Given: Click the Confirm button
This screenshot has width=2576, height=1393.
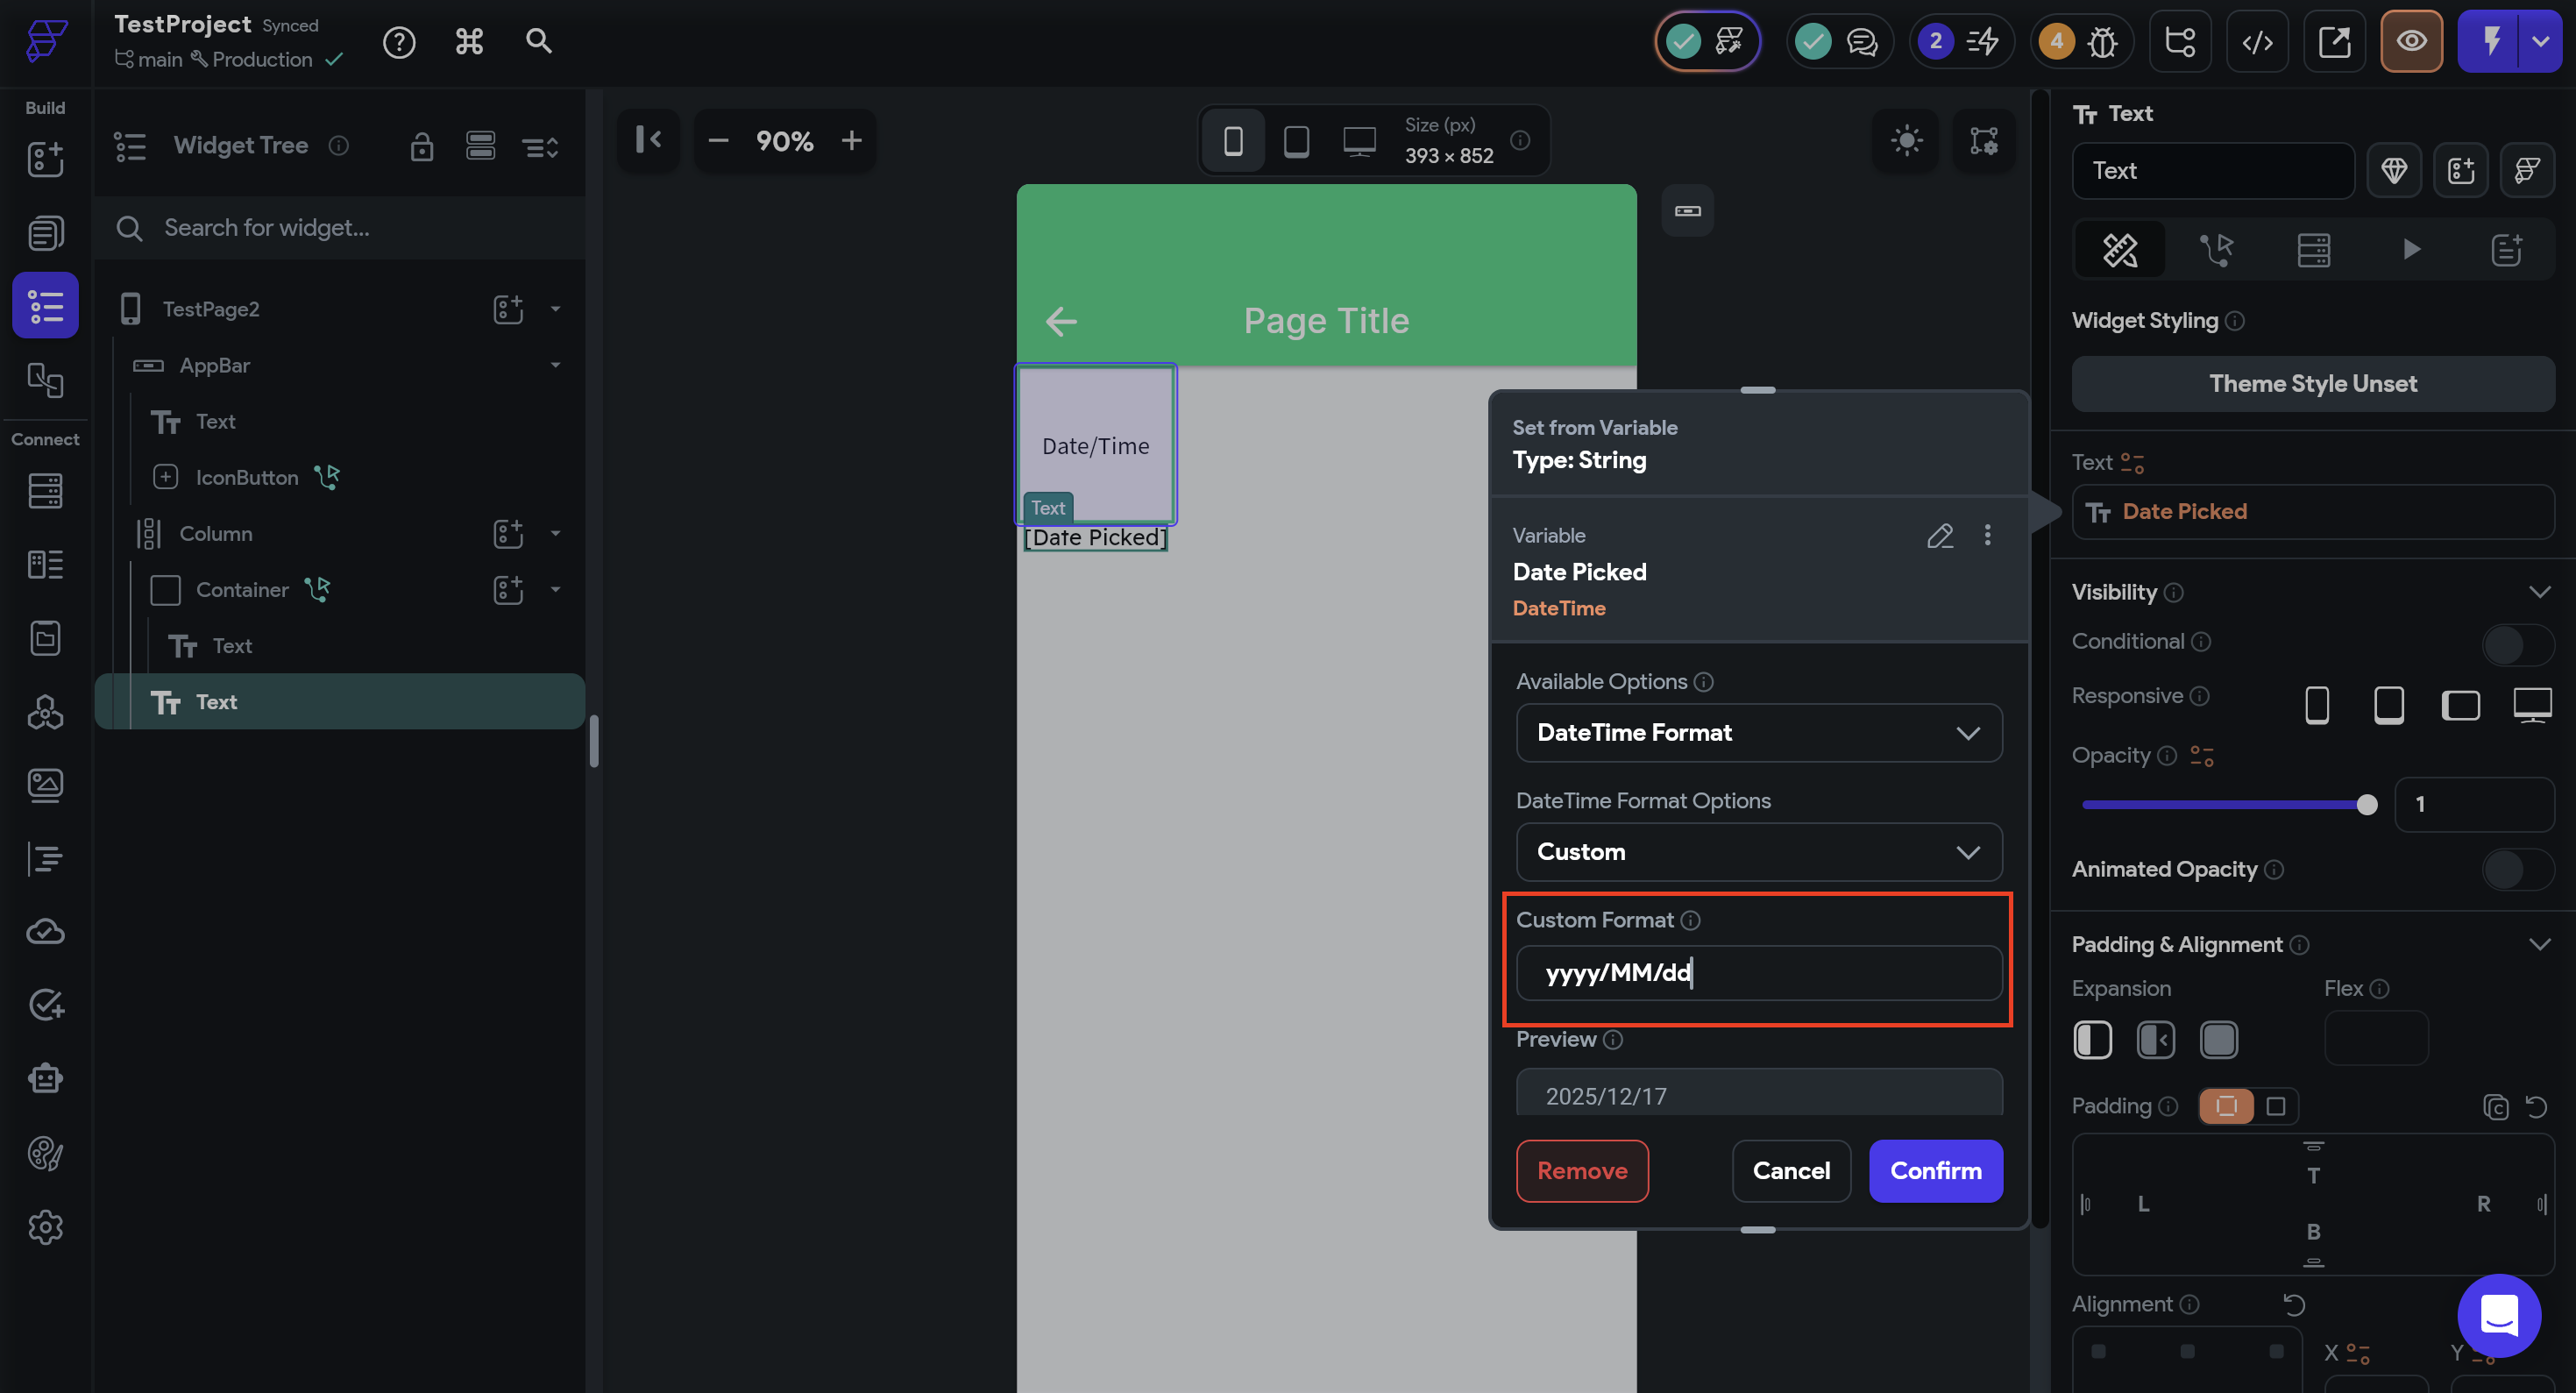Looking at the screenshot, I should tap(1935, 1170).
